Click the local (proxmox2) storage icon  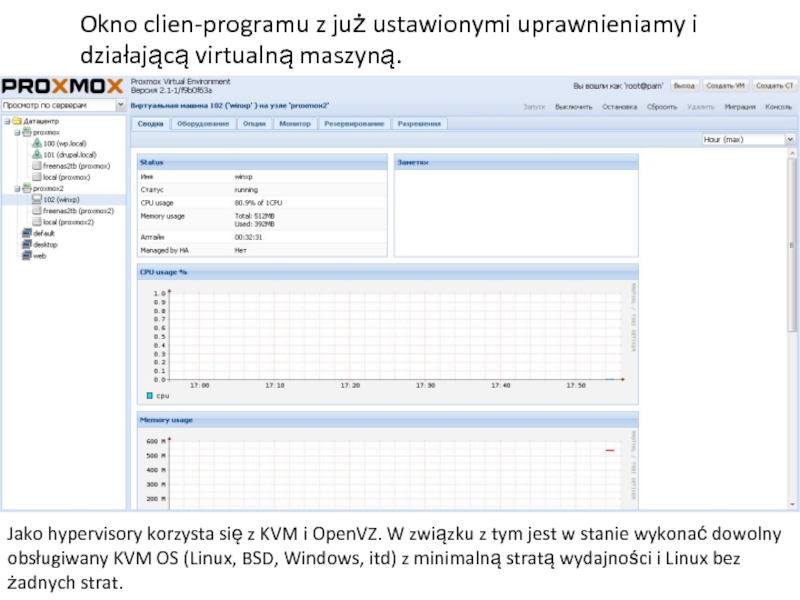37,222
